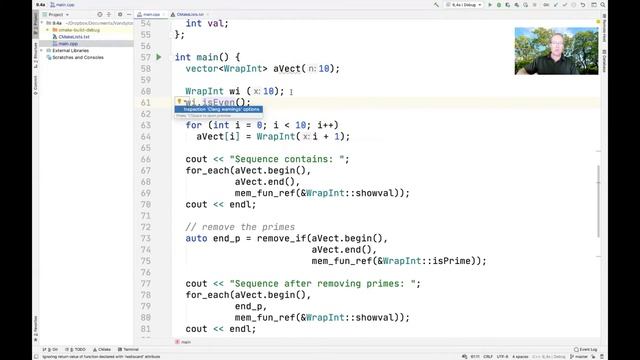Open the CMake tool window tab
The image size is (640, 360).
tap(102, 350)
